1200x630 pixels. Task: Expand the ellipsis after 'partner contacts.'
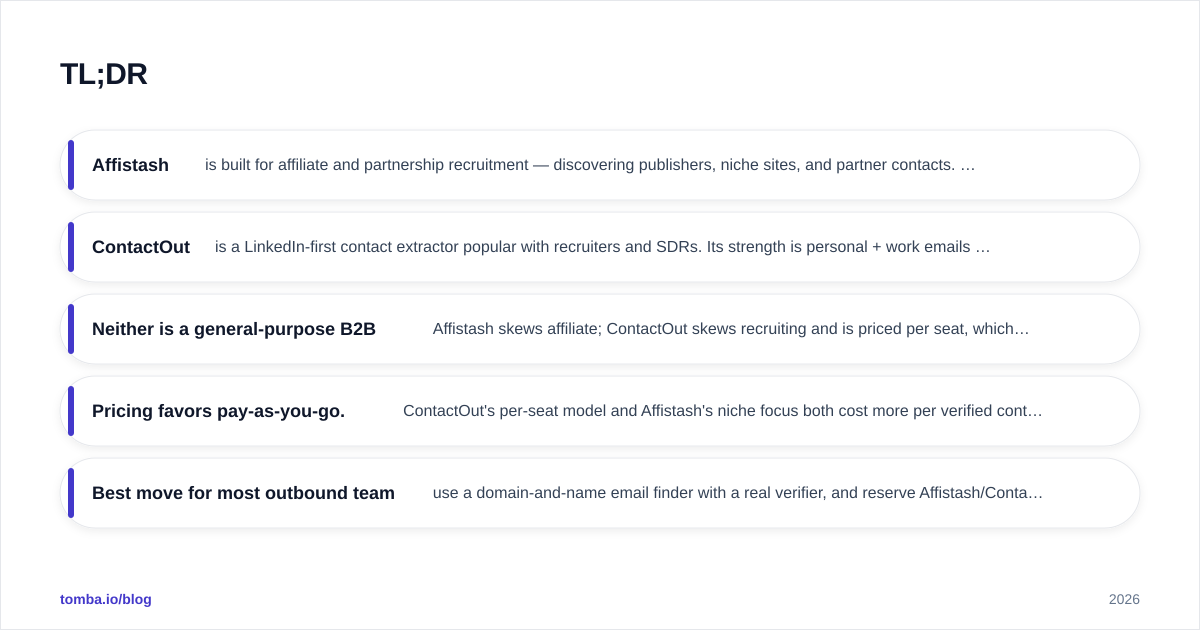click(968, 165)
